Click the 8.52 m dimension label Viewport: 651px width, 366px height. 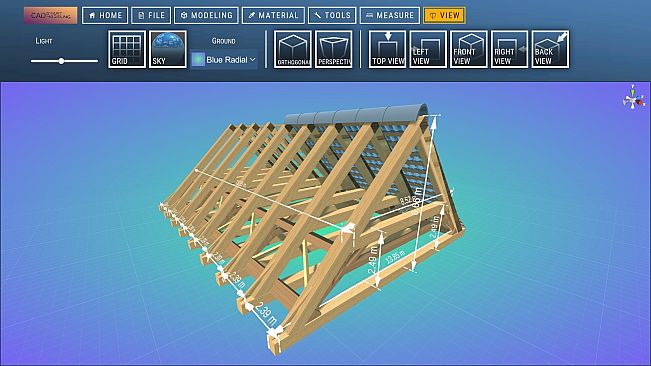coord(408,199)
